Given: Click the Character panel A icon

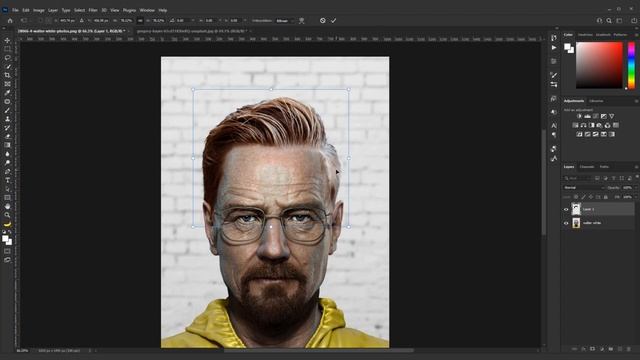Looking at the screenshot, I should (x=554, y=126).
